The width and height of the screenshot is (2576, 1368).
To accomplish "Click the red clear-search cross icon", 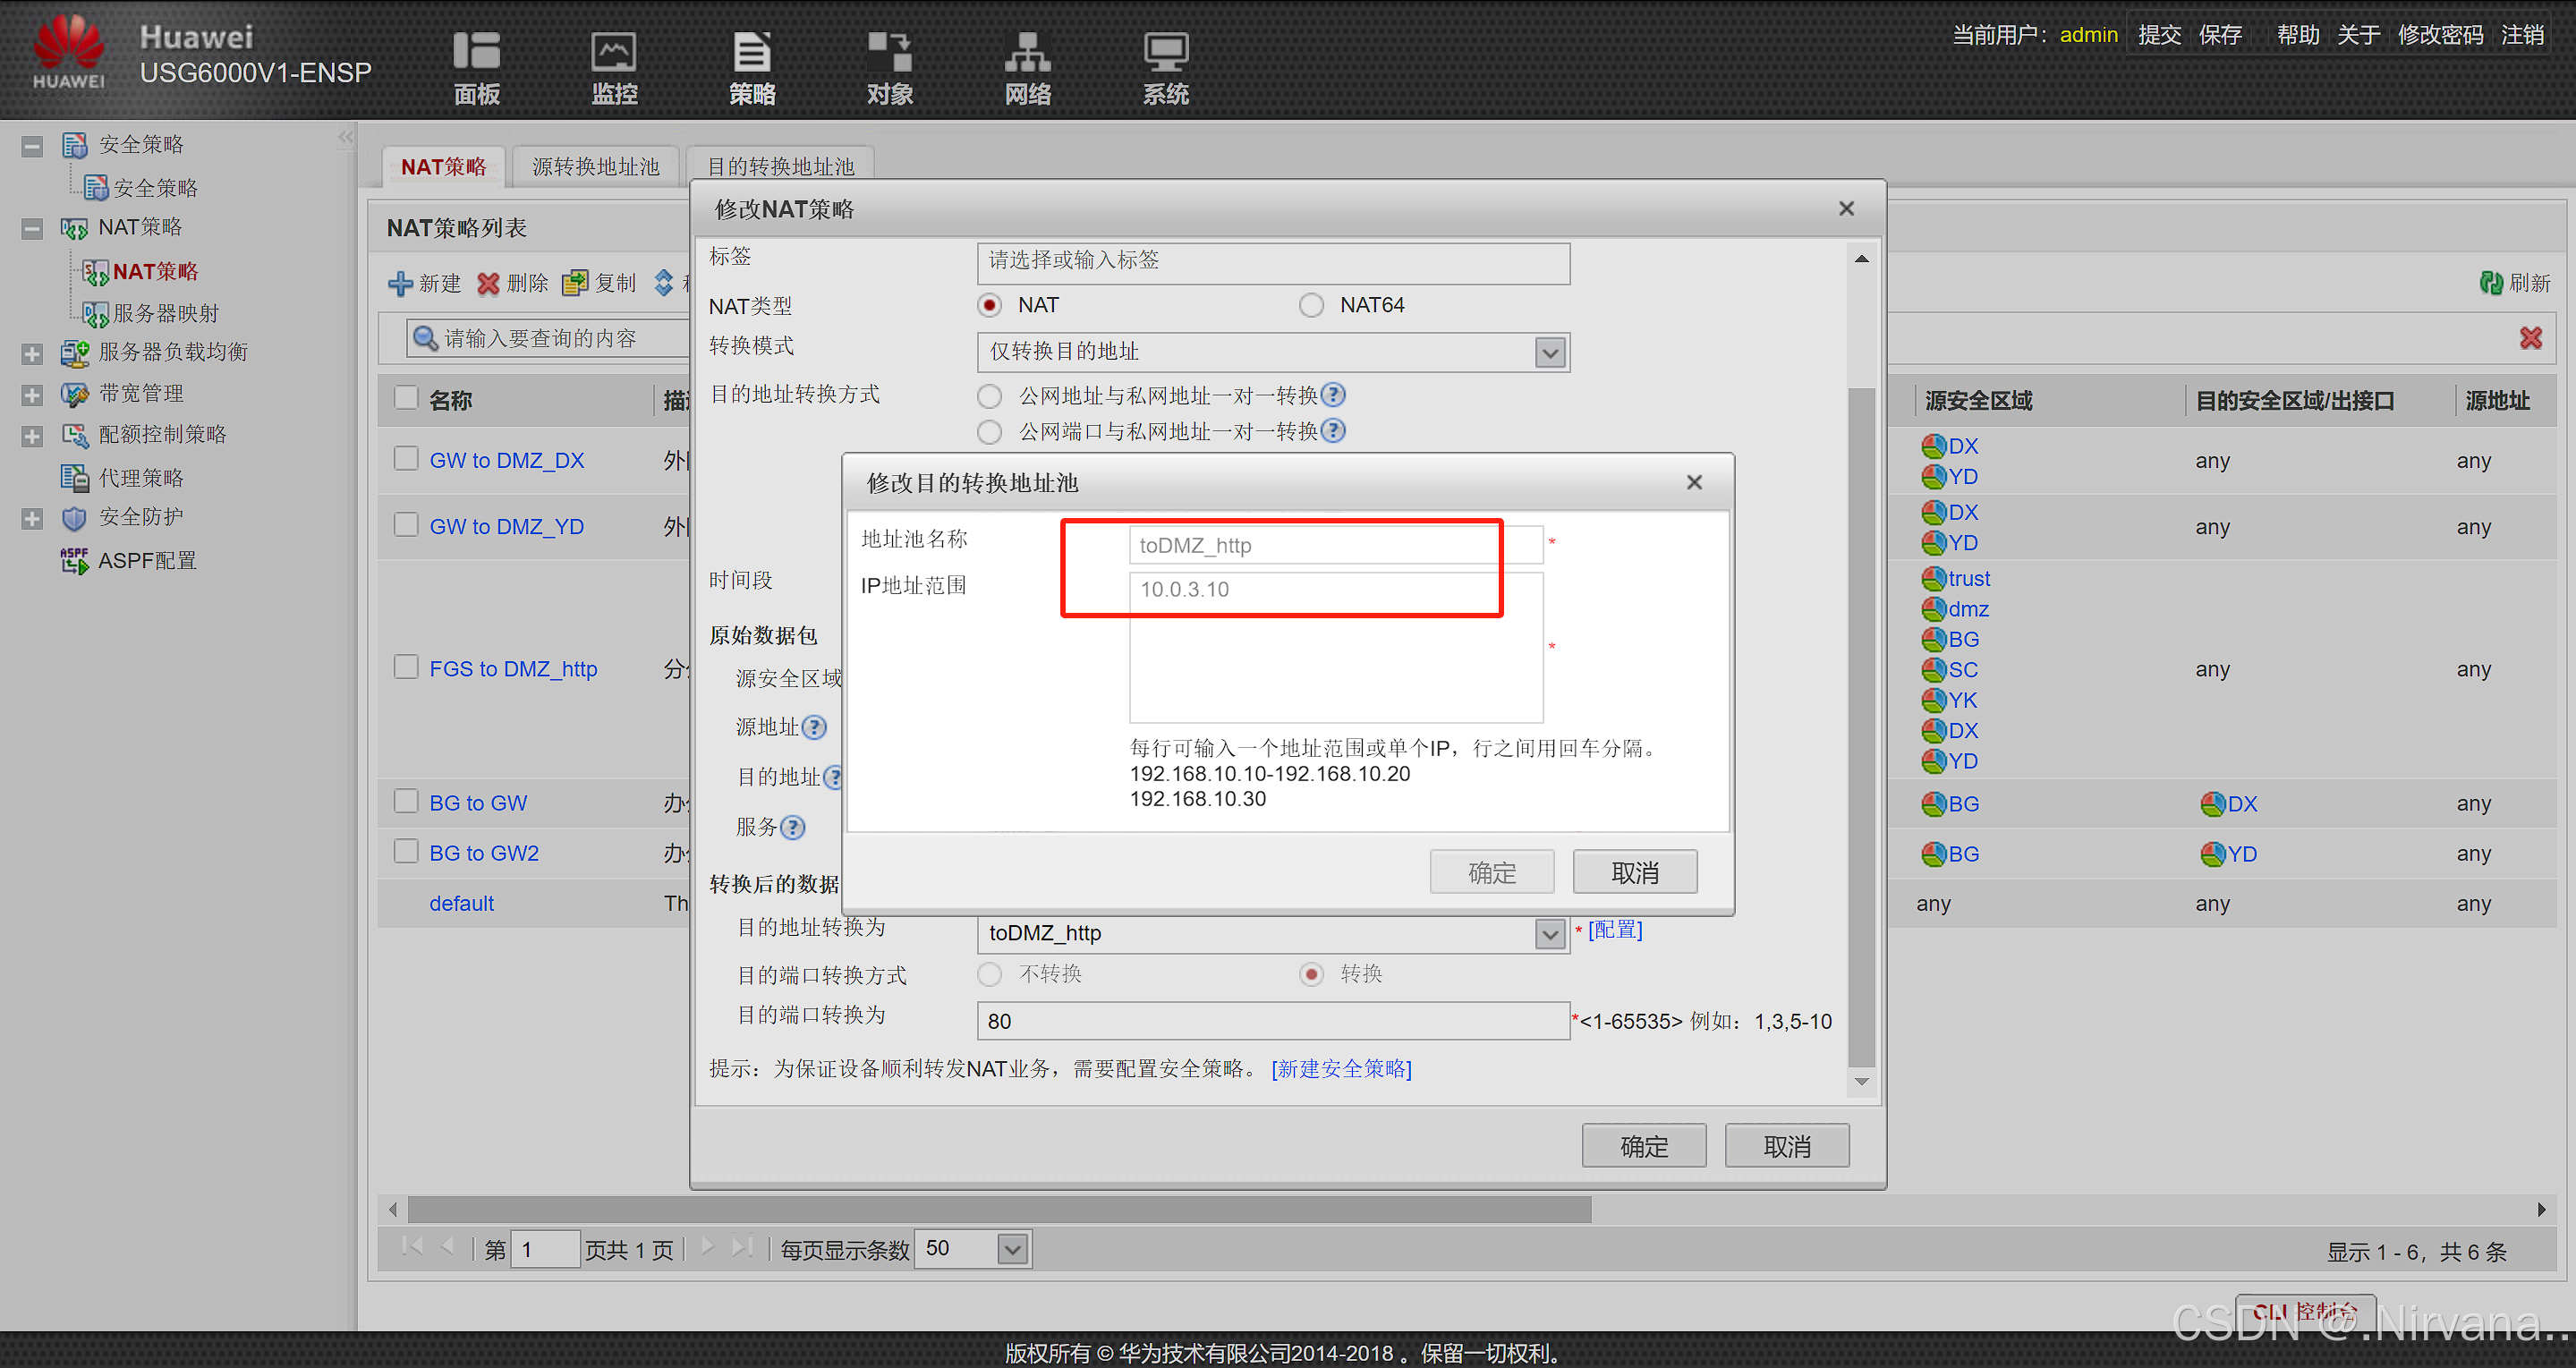I will pyautogui.click(x=2530, y=338).
